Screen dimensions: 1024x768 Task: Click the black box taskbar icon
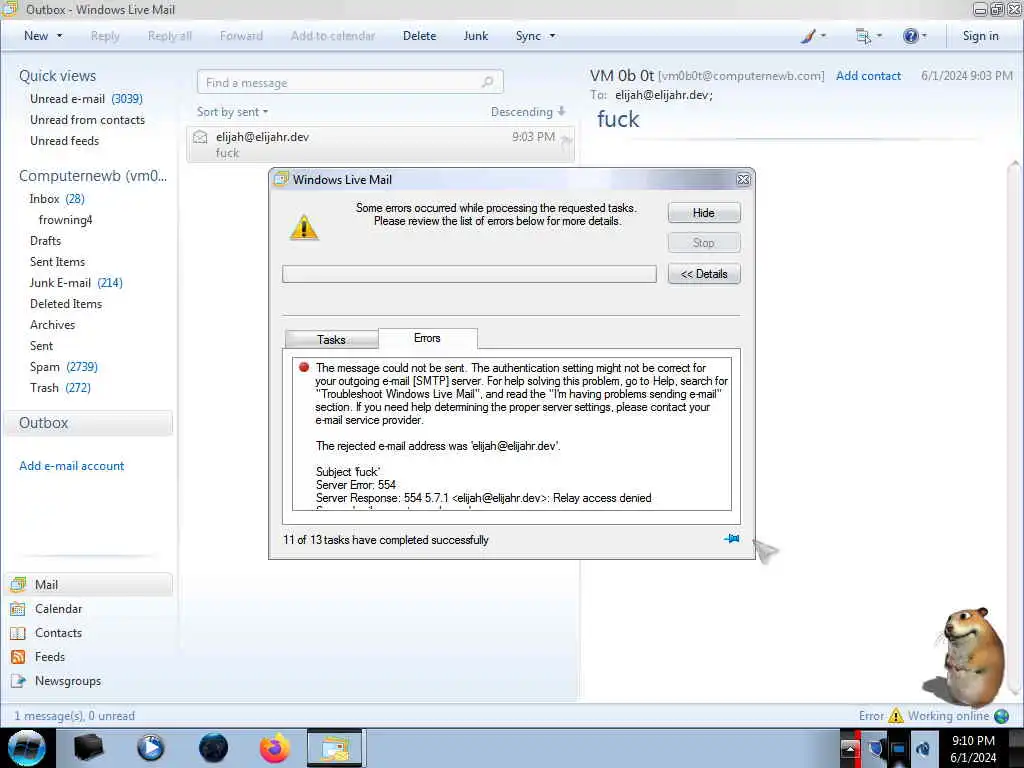pyautogui.click(x=89, y=748)
